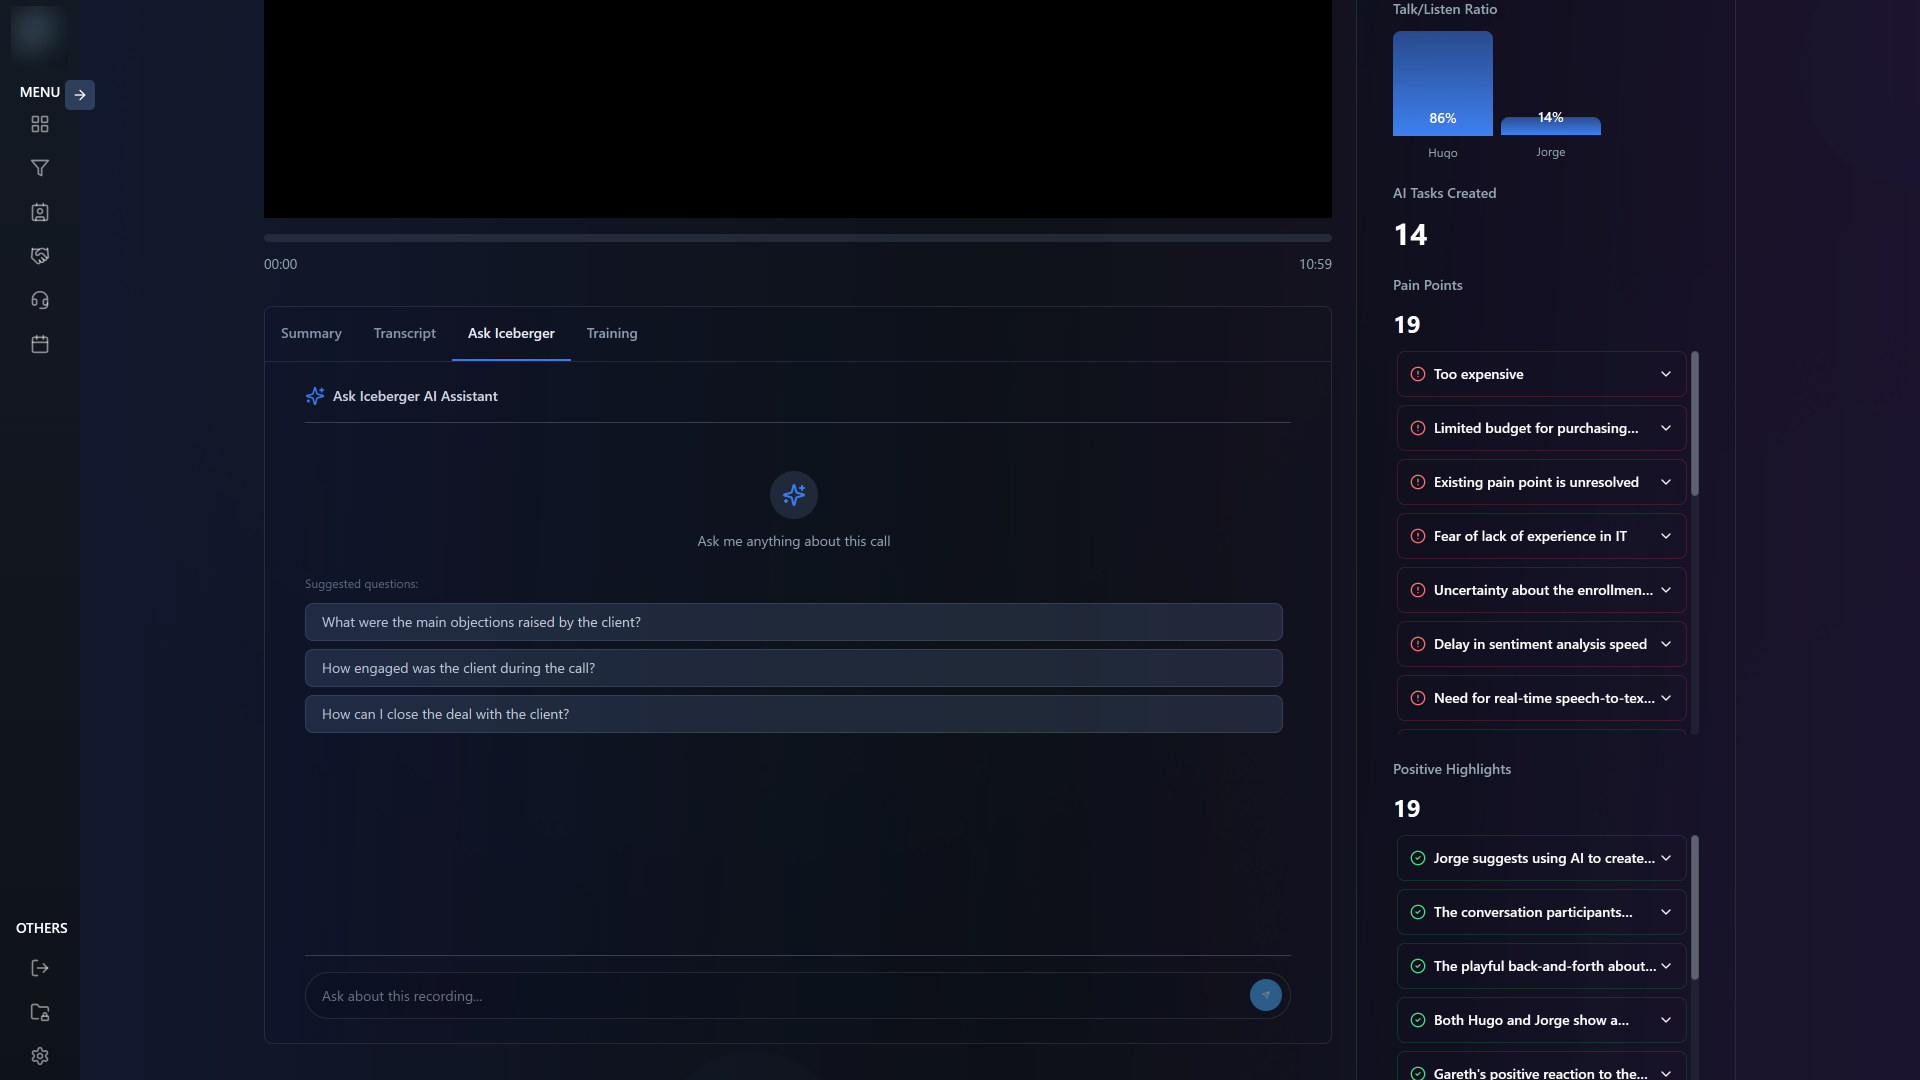Expand Uncertainty about the enrollment chevron

[x=1666, y=590]
